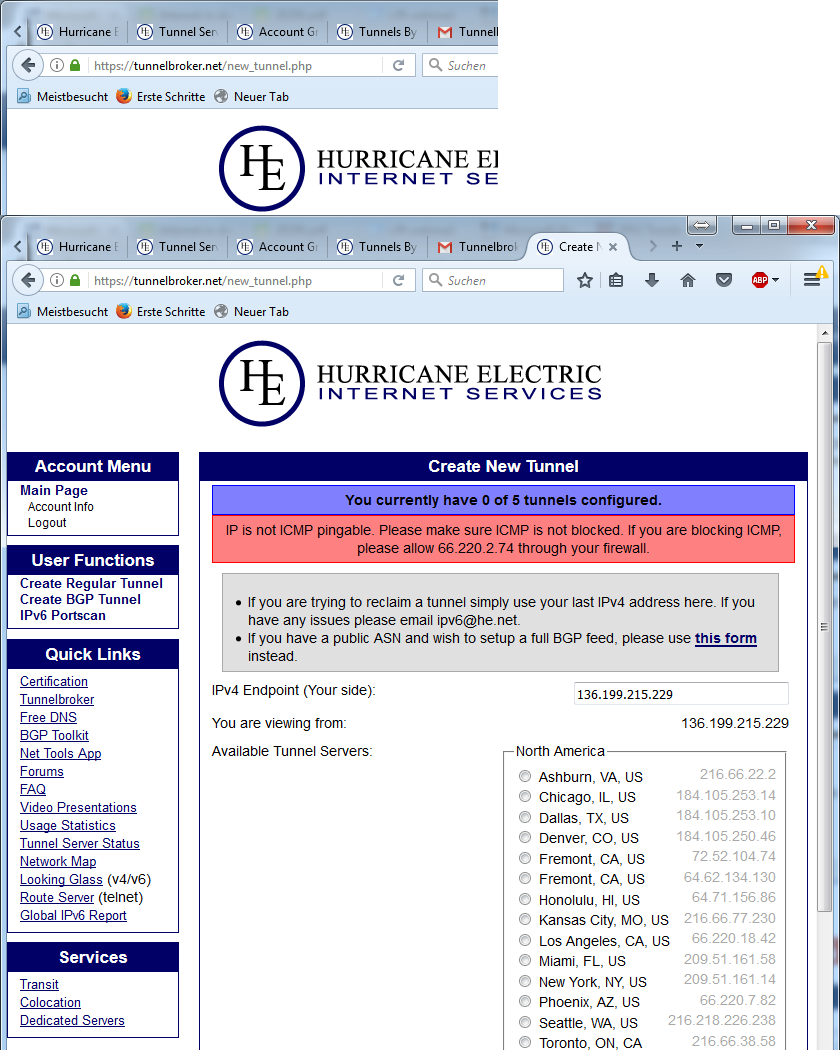This screenshot has width=840, height=1050.
Task: Open IPv6 Portscan link
Action: (x=63, y=615)
